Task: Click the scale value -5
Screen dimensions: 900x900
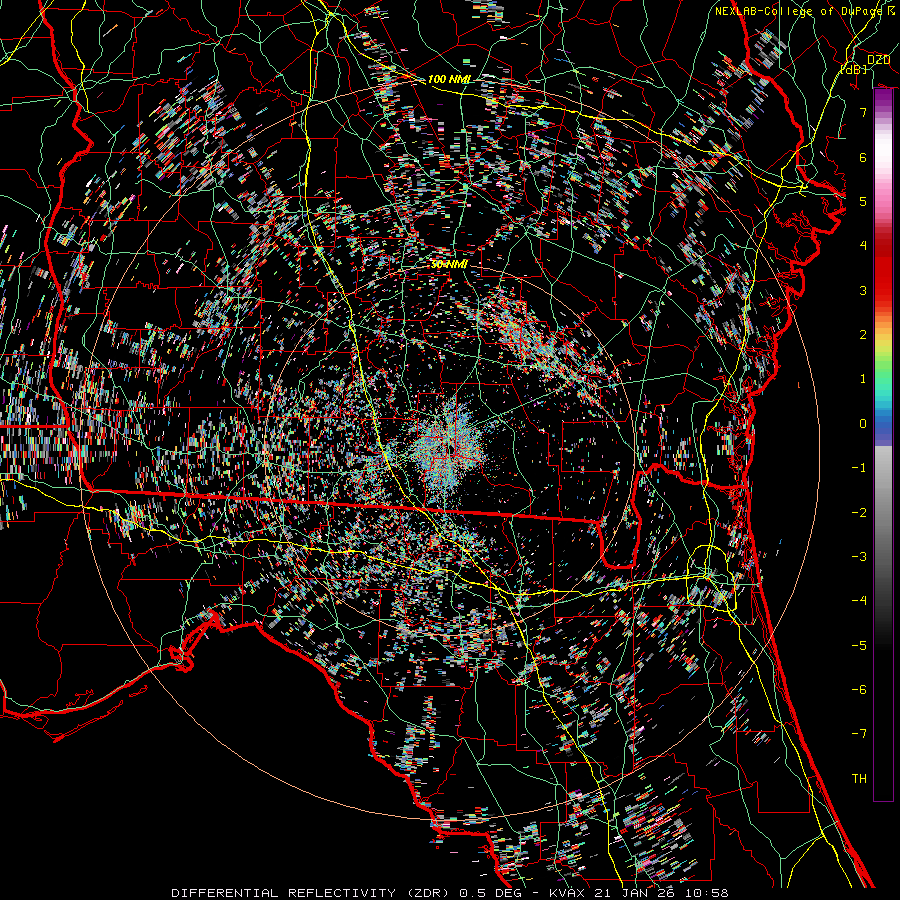Action: (x=859, y=645)
